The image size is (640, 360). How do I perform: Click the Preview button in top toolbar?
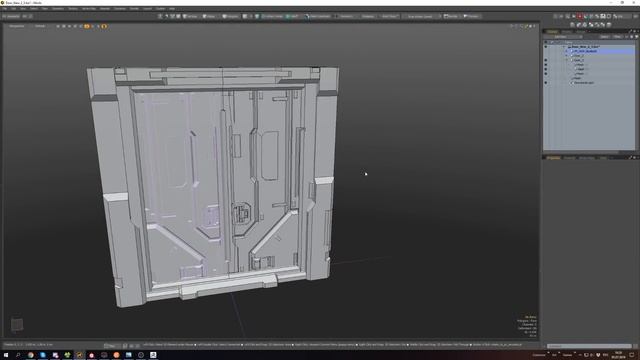pyautogui.click(x=471, y=16)
